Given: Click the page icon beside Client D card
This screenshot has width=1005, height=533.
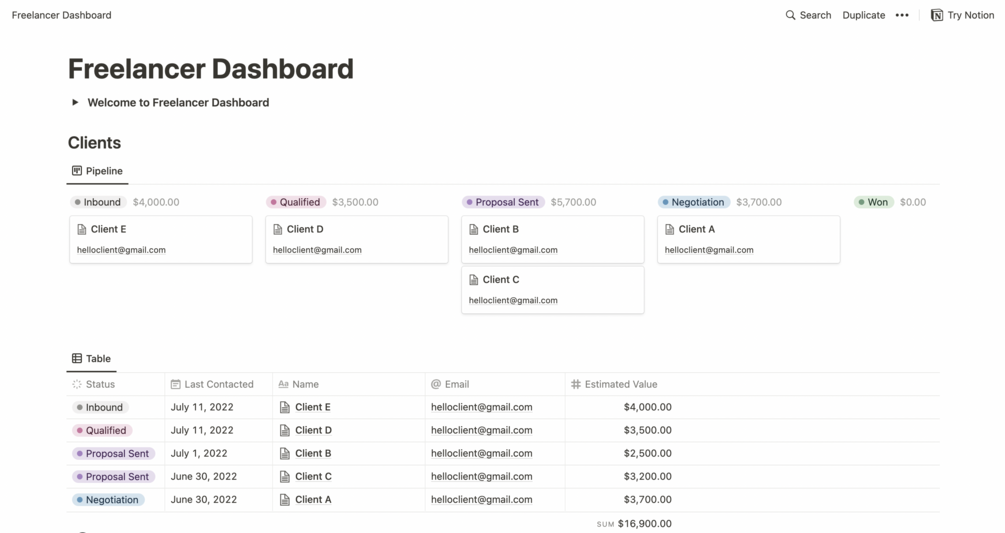Looking at the screenshot, I should click(278, 229).
